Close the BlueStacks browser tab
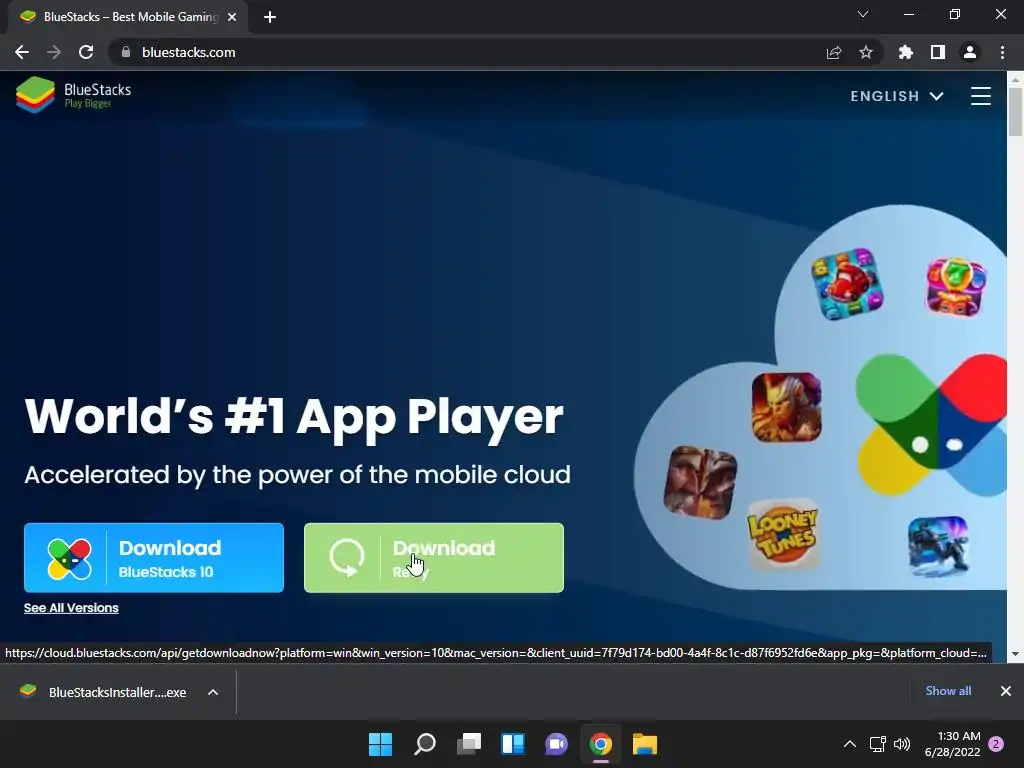This screenshot has width=1024, height=768. (232, 17)
